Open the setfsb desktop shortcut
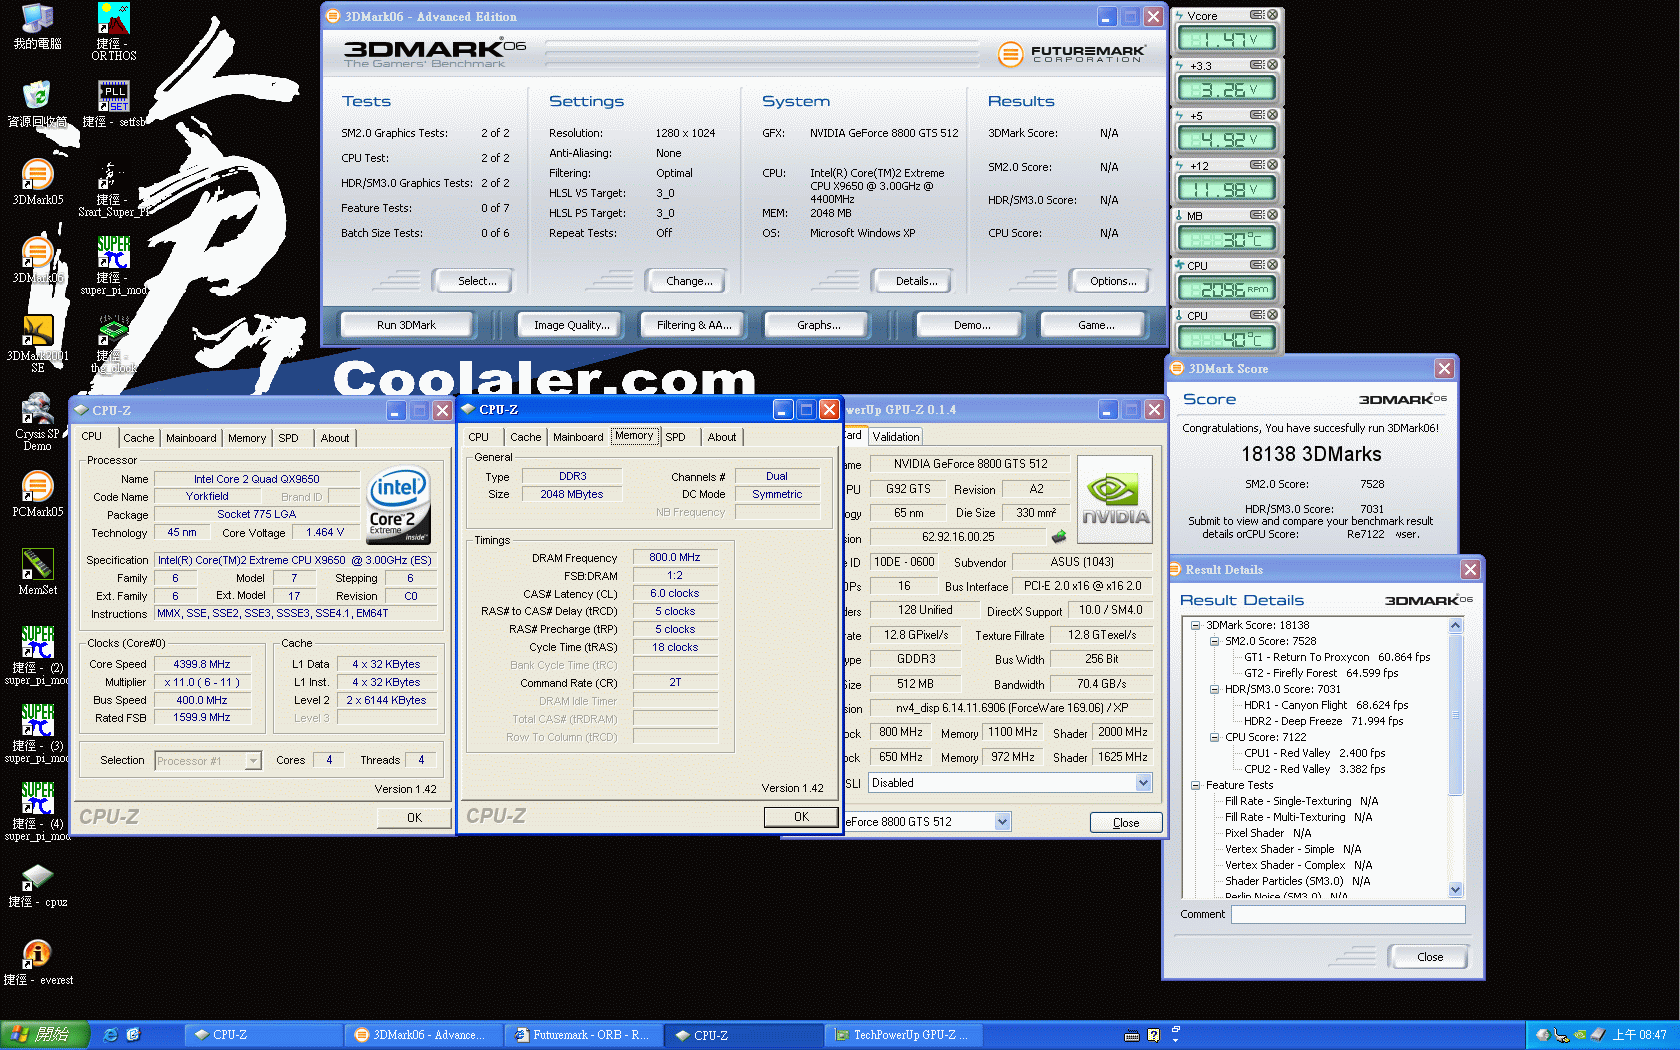The width and height of the screenshot is (1680, 1050). tap(114, 104)
